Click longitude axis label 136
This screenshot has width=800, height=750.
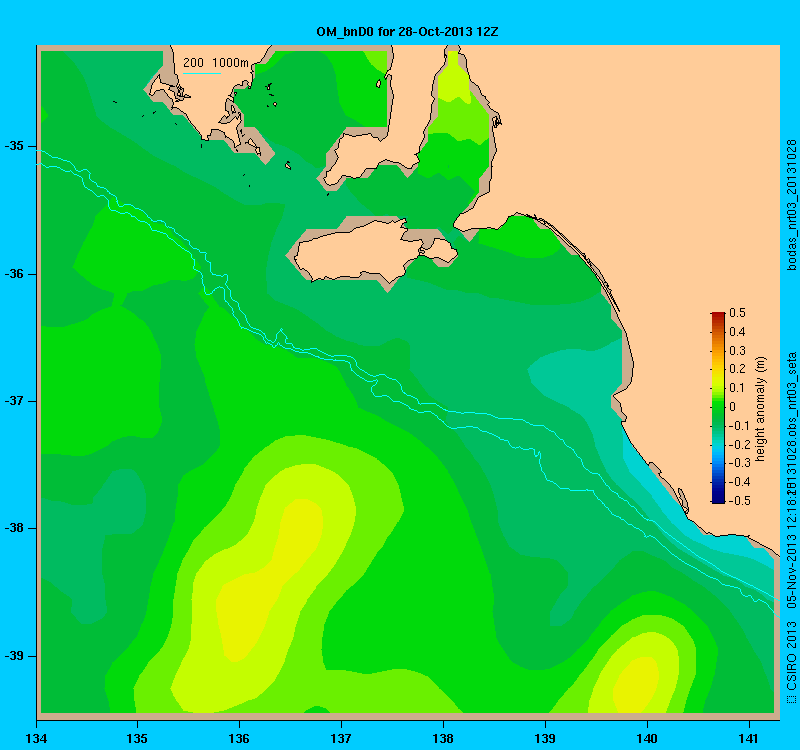(239, 738)
